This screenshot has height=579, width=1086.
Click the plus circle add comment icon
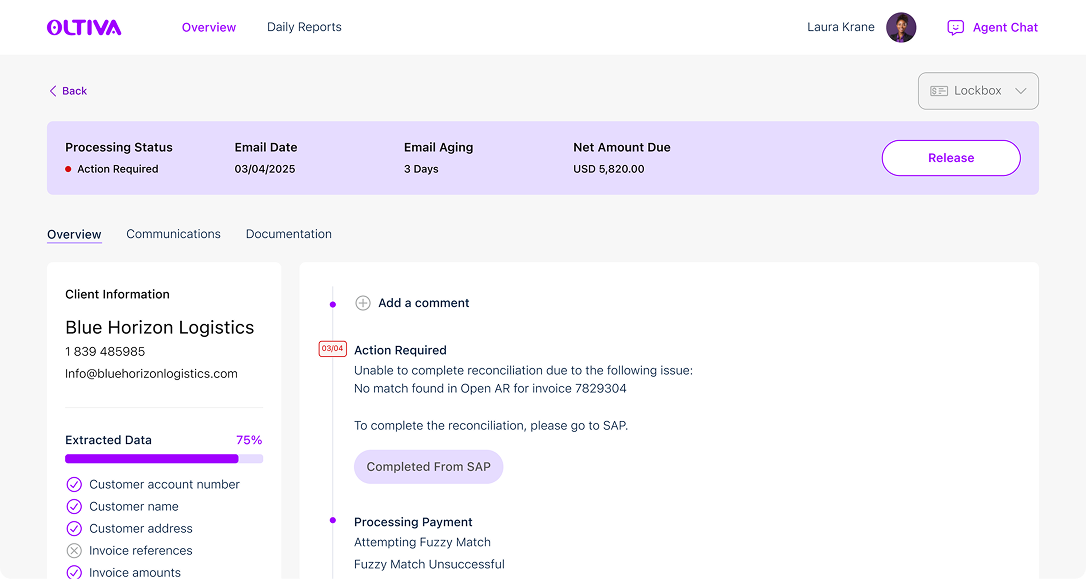[363, 303]
